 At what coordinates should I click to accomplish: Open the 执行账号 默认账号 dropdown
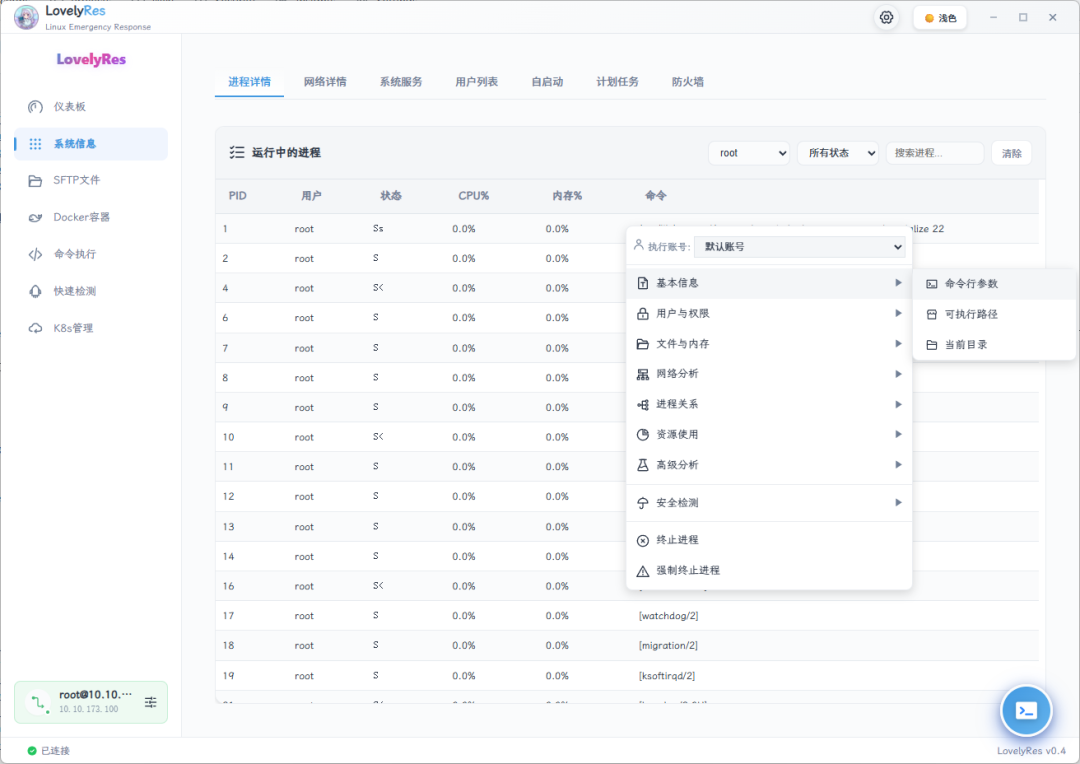pos(800,247)
